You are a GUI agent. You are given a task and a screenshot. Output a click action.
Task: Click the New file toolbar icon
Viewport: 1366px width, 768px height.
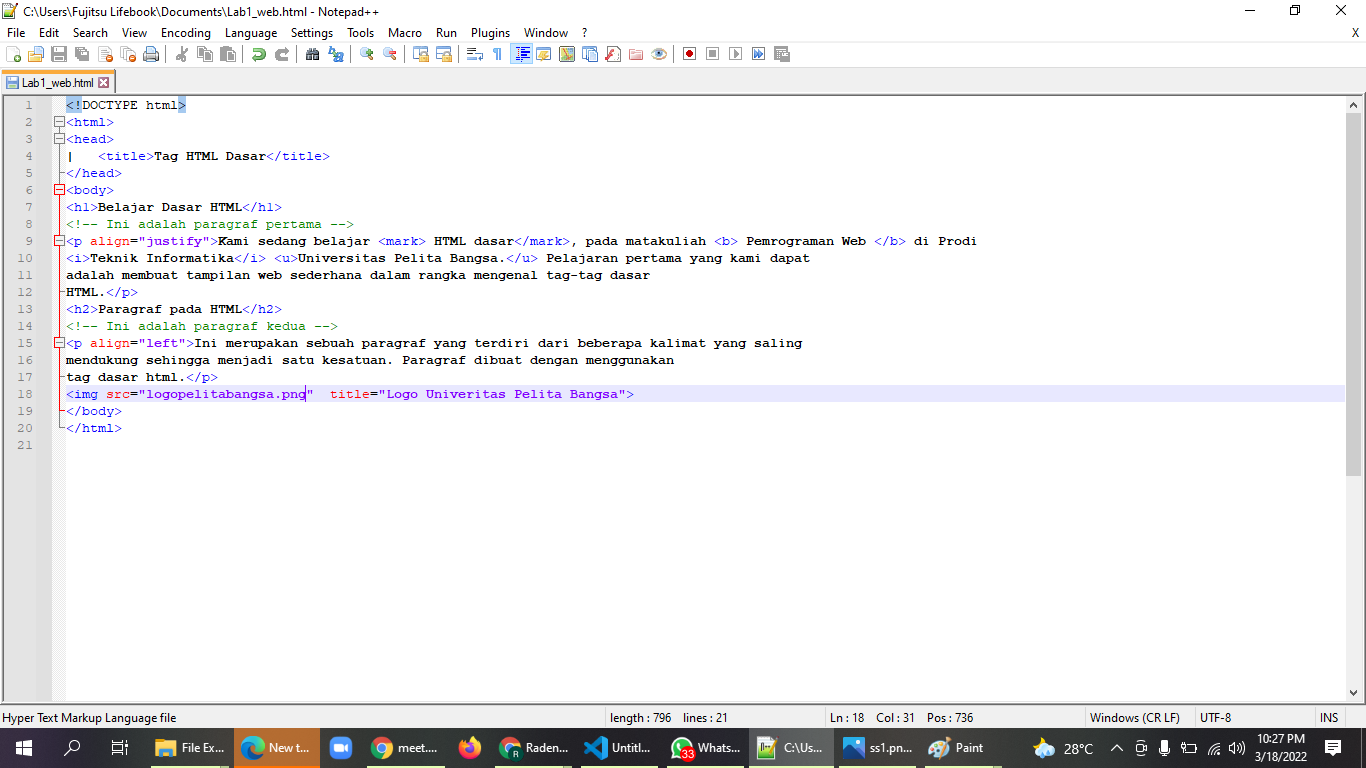click(x=13, y=54)
